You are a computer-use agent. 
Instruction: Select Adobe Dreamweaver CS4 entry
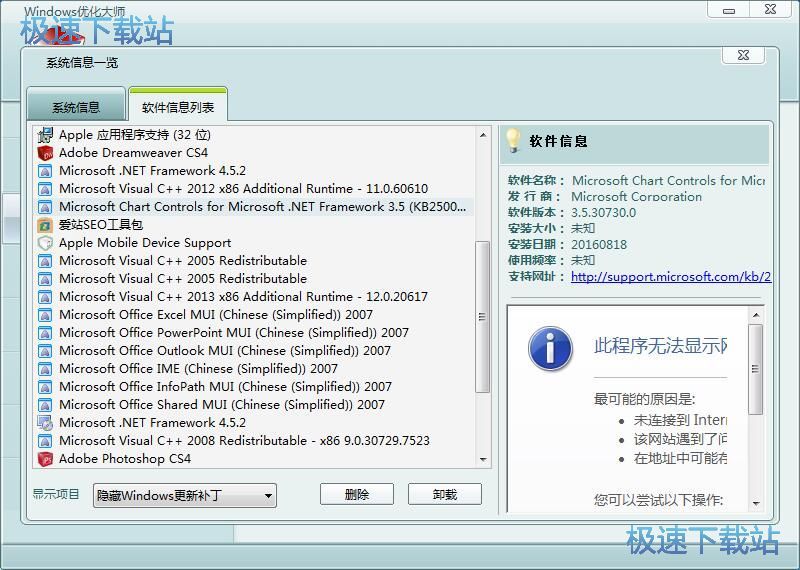pos(133,153)
